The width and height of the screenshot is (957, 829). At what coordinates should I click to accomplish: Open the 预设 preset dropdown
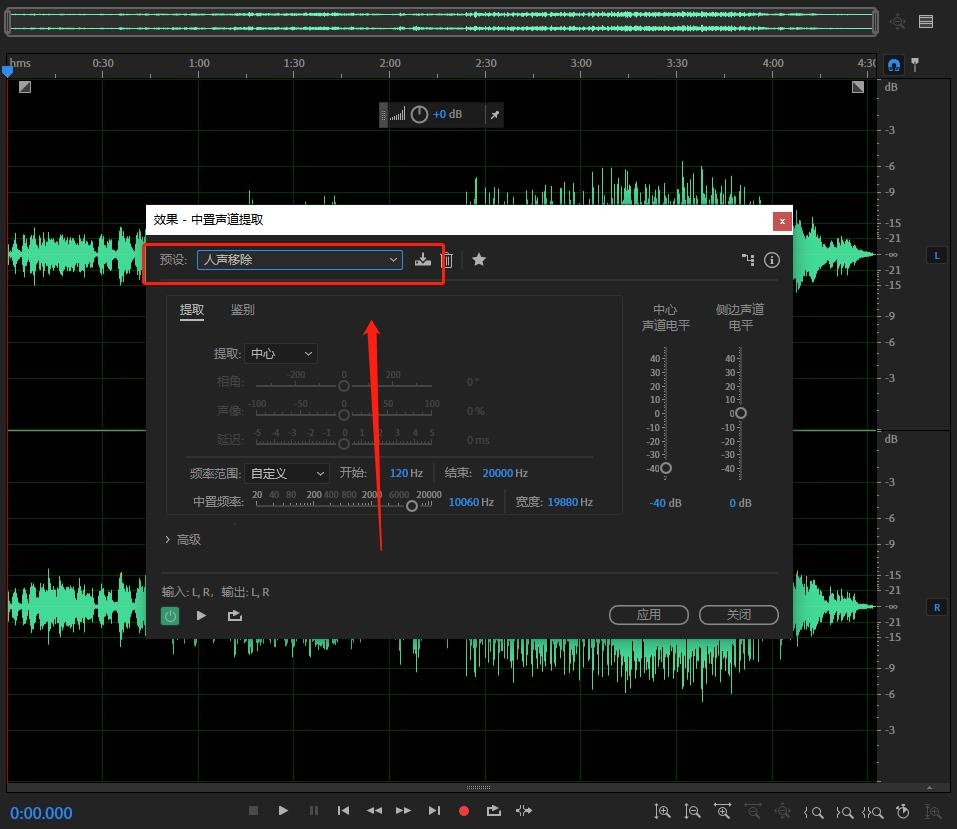click(300, 259)
